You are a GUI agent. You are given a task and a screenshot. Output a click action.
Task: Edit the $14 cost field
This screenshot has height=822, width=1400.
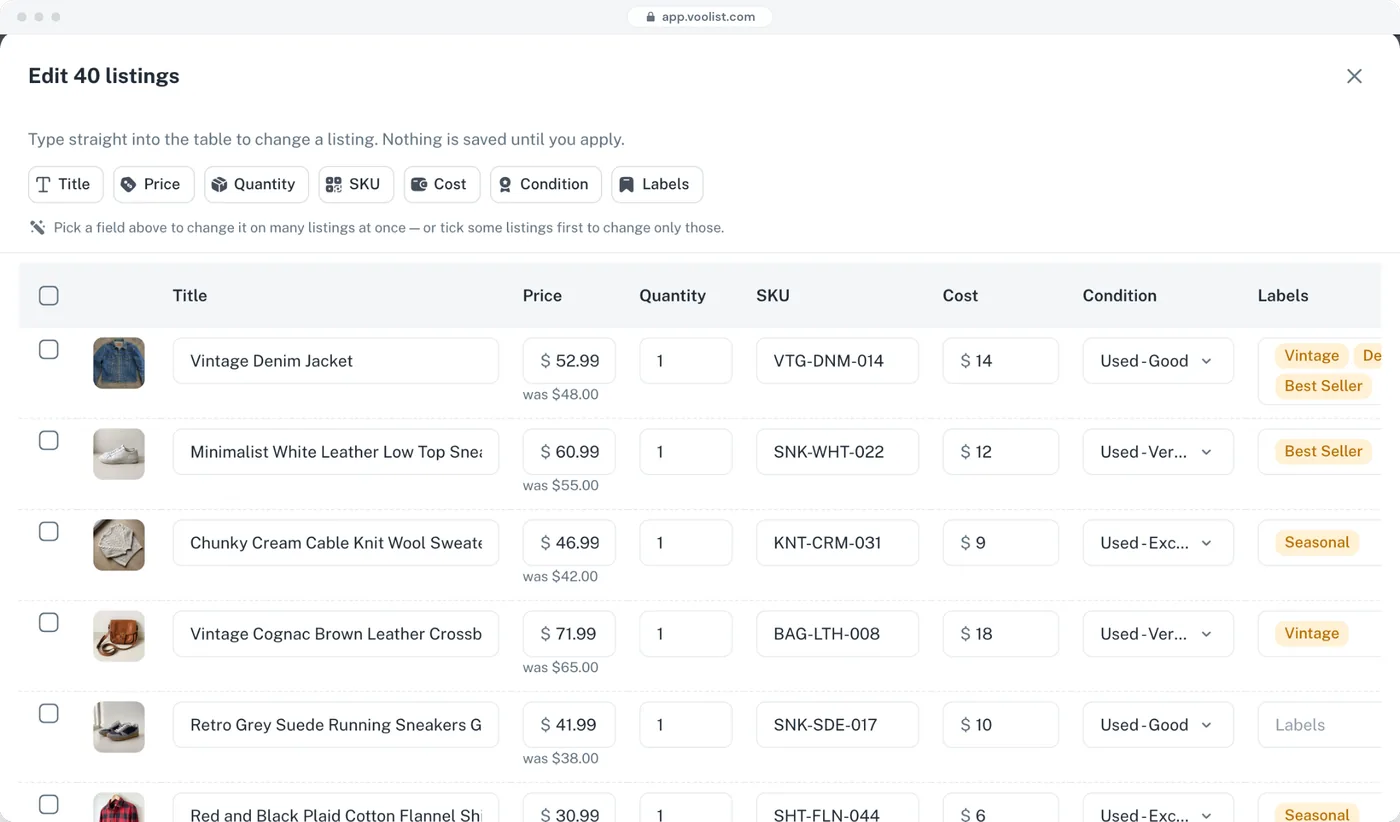point(1000,361)
